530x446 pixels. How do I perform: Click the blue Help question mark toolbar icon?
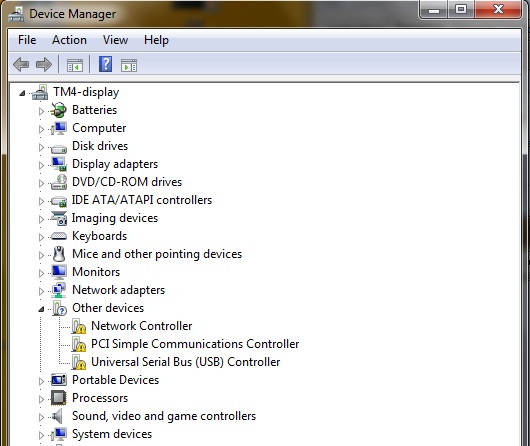pos(105,64)
